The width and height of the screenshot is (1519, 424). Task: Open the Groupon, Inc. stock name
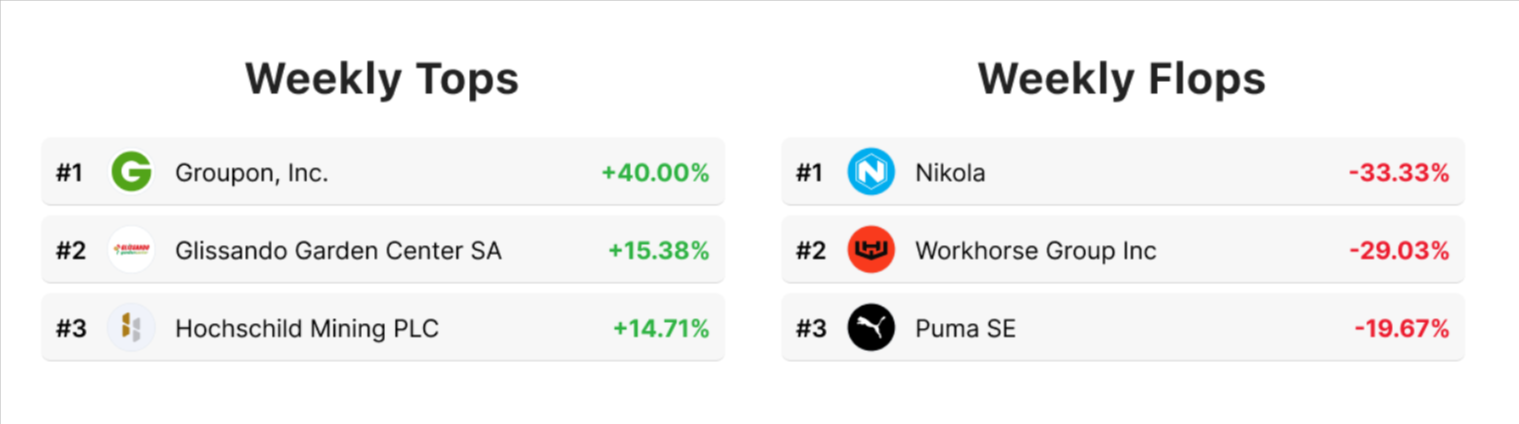tap(252, 173)
